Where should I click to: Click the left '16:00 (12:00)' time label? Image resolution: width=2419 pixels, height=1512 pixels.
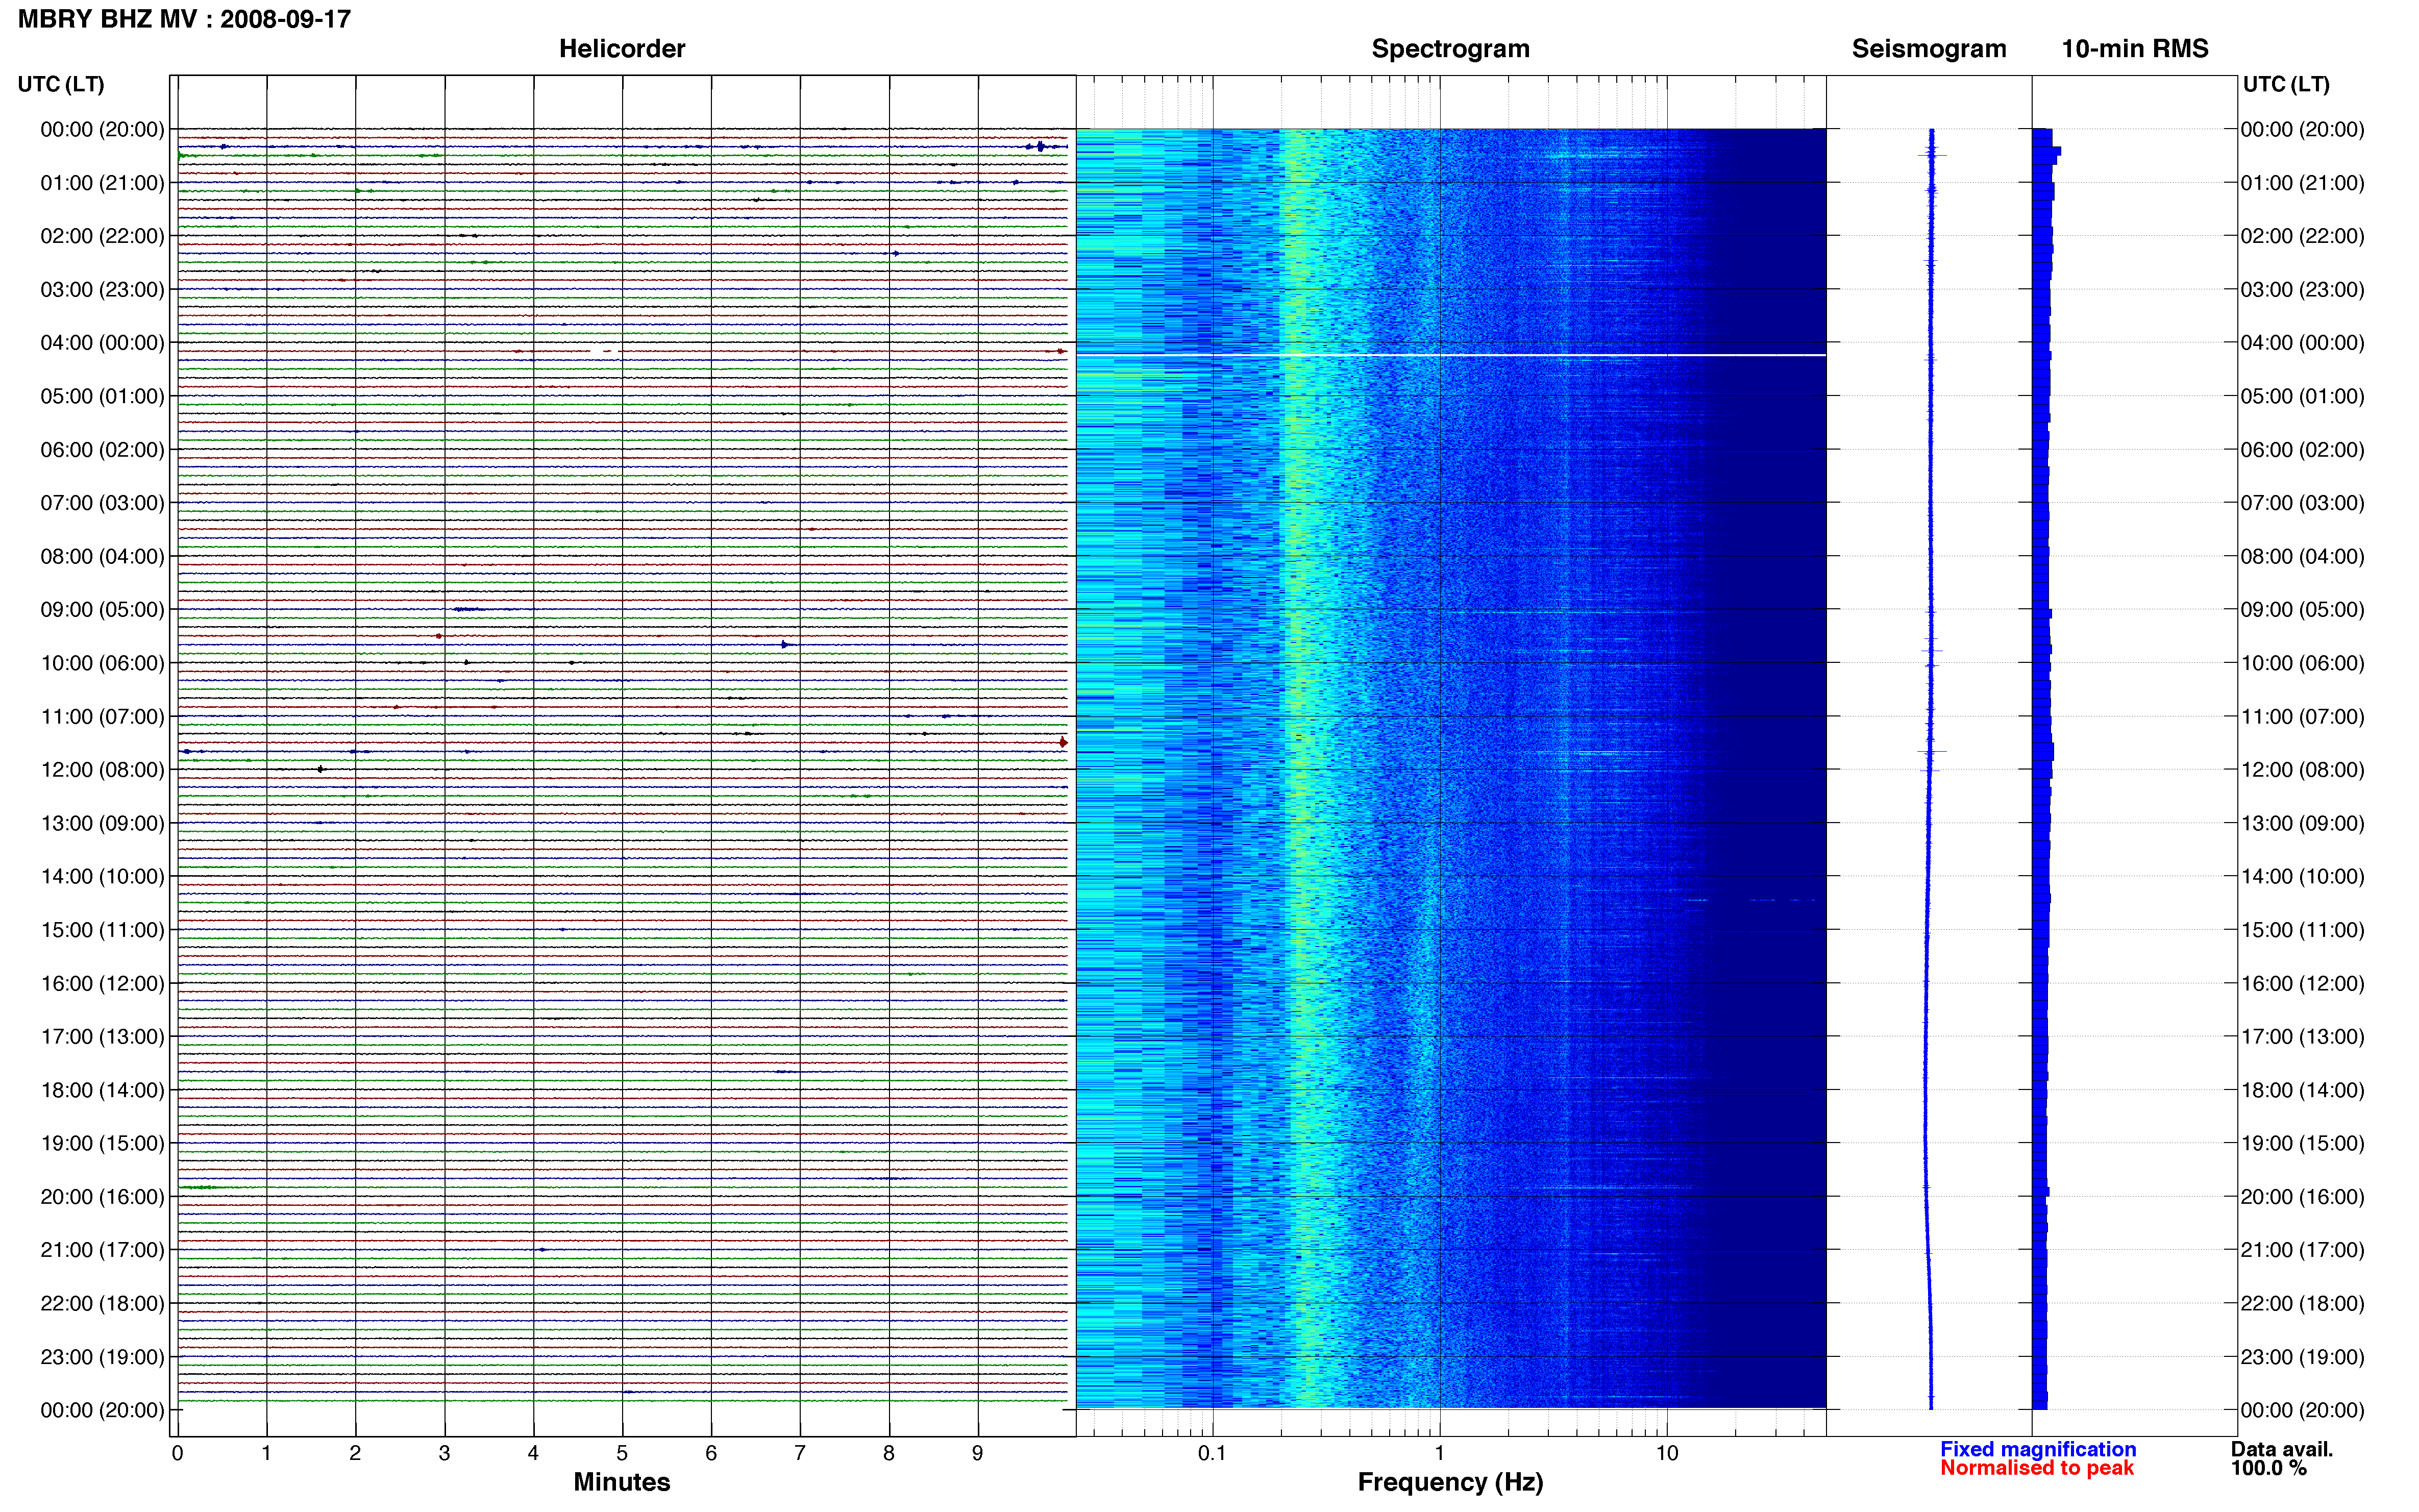(102, 983)
